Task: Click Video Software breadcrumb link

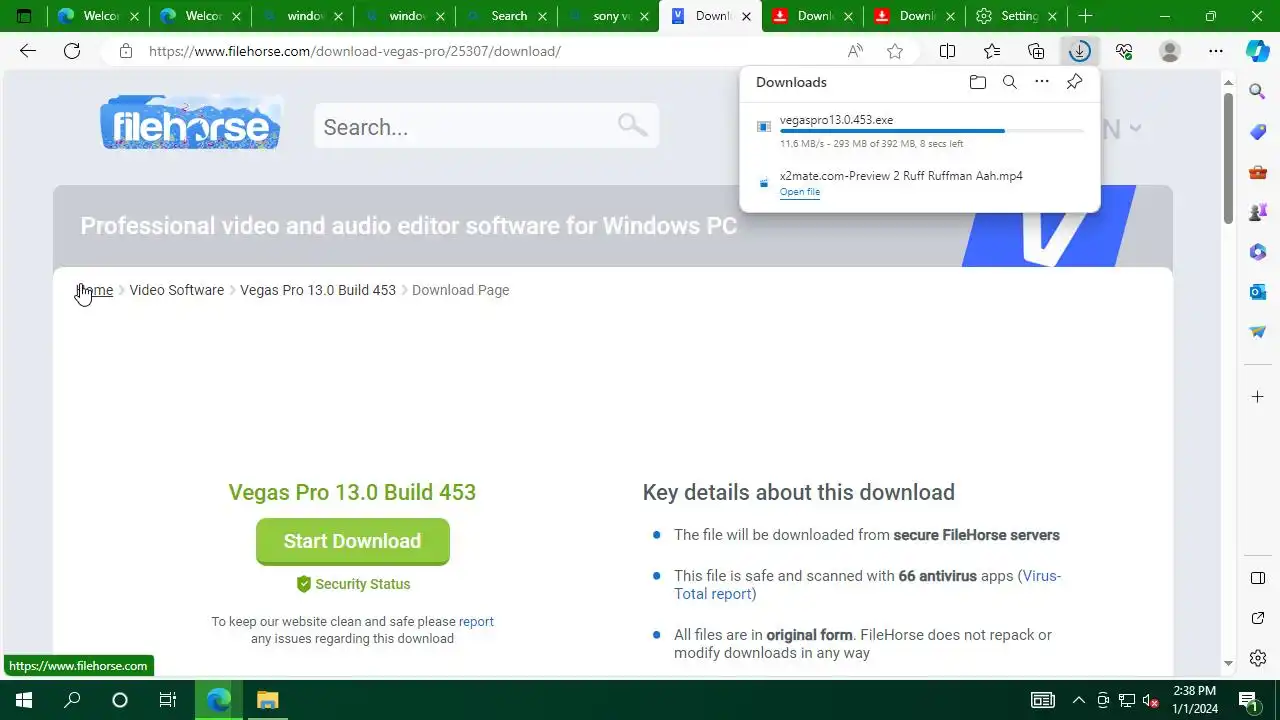Action: [x=177, y=290]
